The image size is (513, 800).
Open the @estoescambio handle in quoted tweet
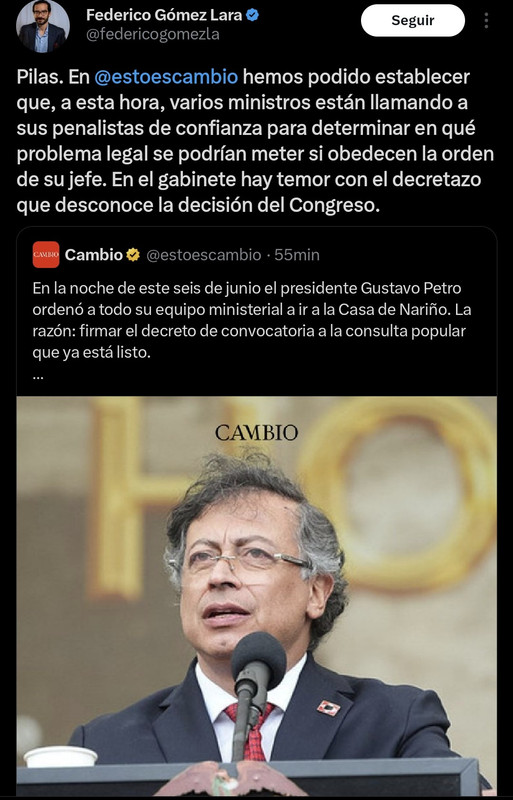tap(204, 255)
